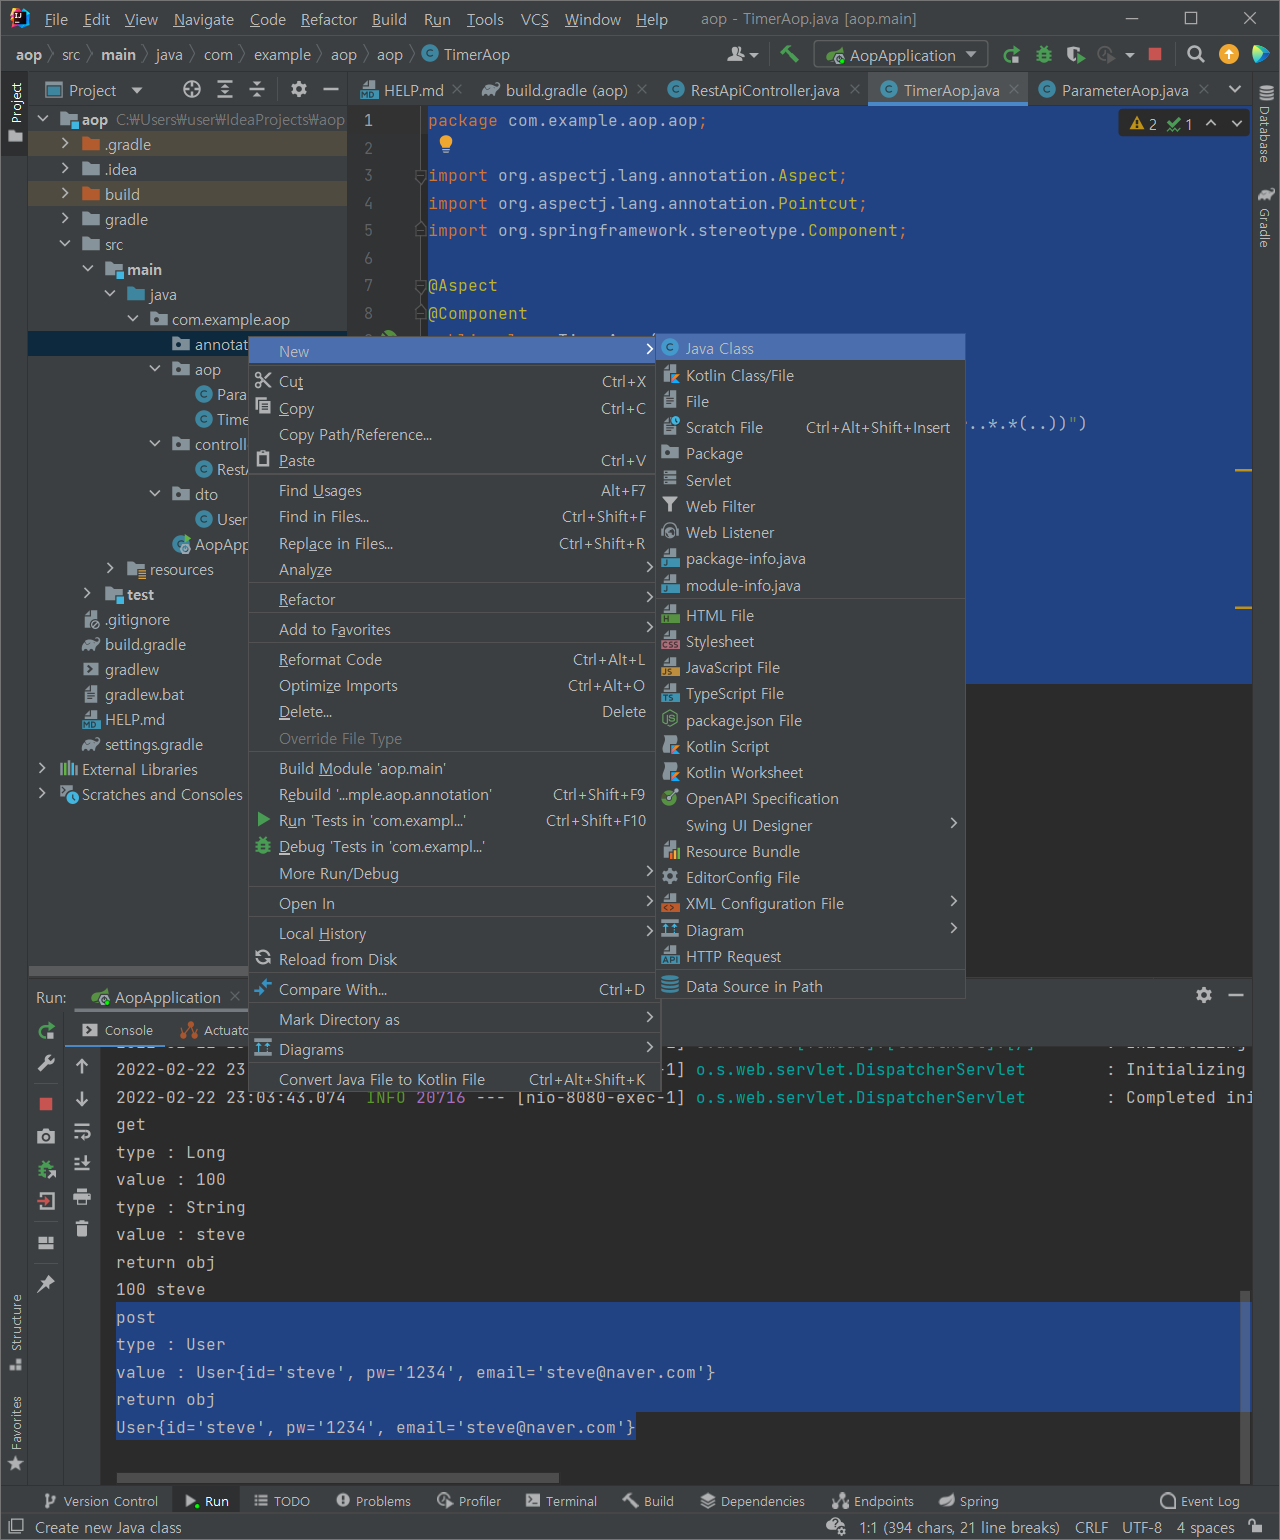Select Java Class from New submenu
1280x1540 pixels.
pyautogui.click(x=810, y=348)
